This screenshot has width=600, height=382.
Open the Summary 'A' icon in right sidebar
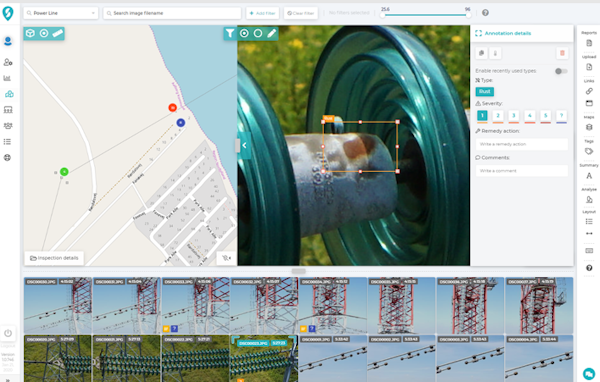point(589,176)
